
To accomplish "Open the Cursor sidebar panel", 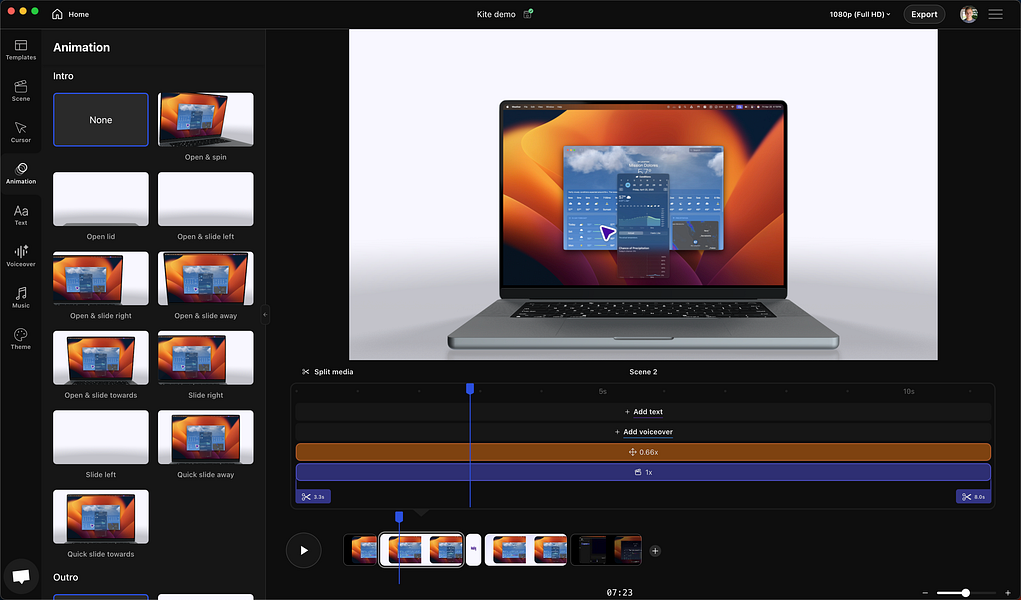I will 21,132.
